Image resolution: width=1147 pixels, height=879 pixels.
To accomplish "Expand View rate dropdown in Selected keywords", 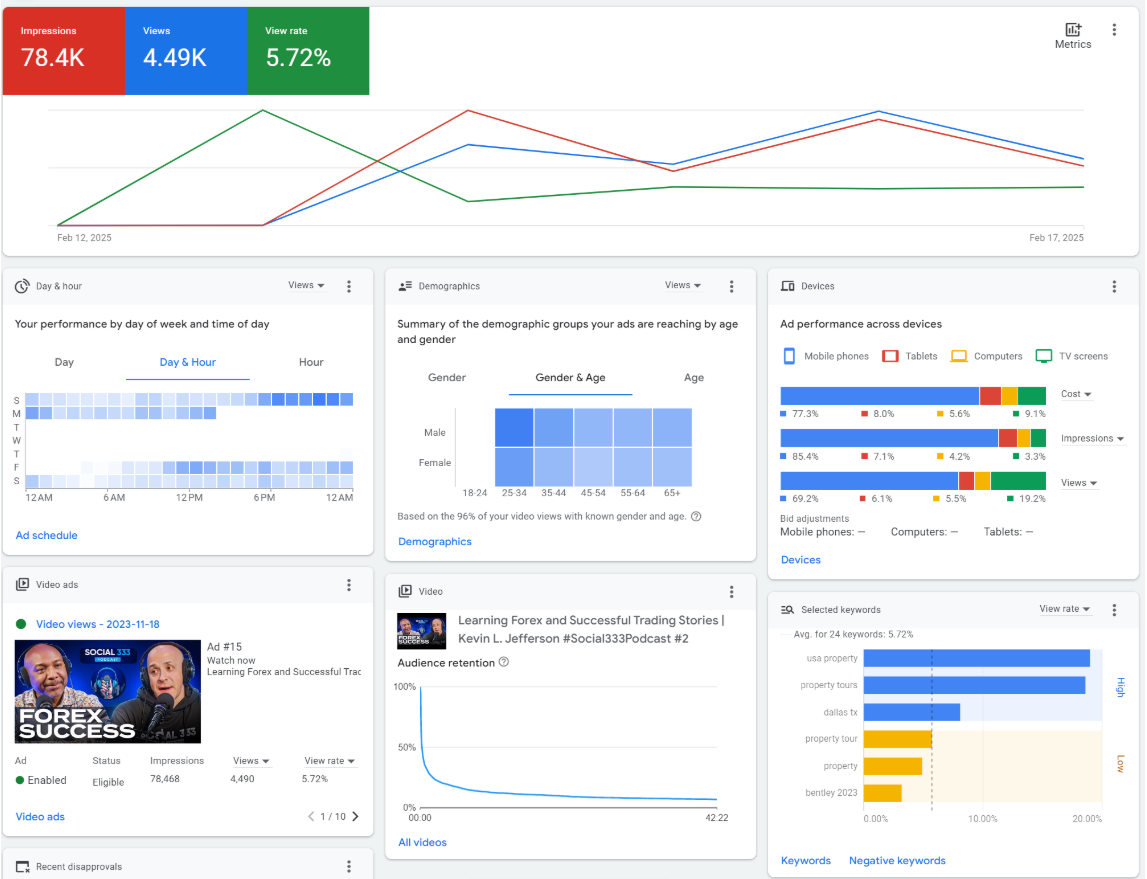I will pos(1064,609).
